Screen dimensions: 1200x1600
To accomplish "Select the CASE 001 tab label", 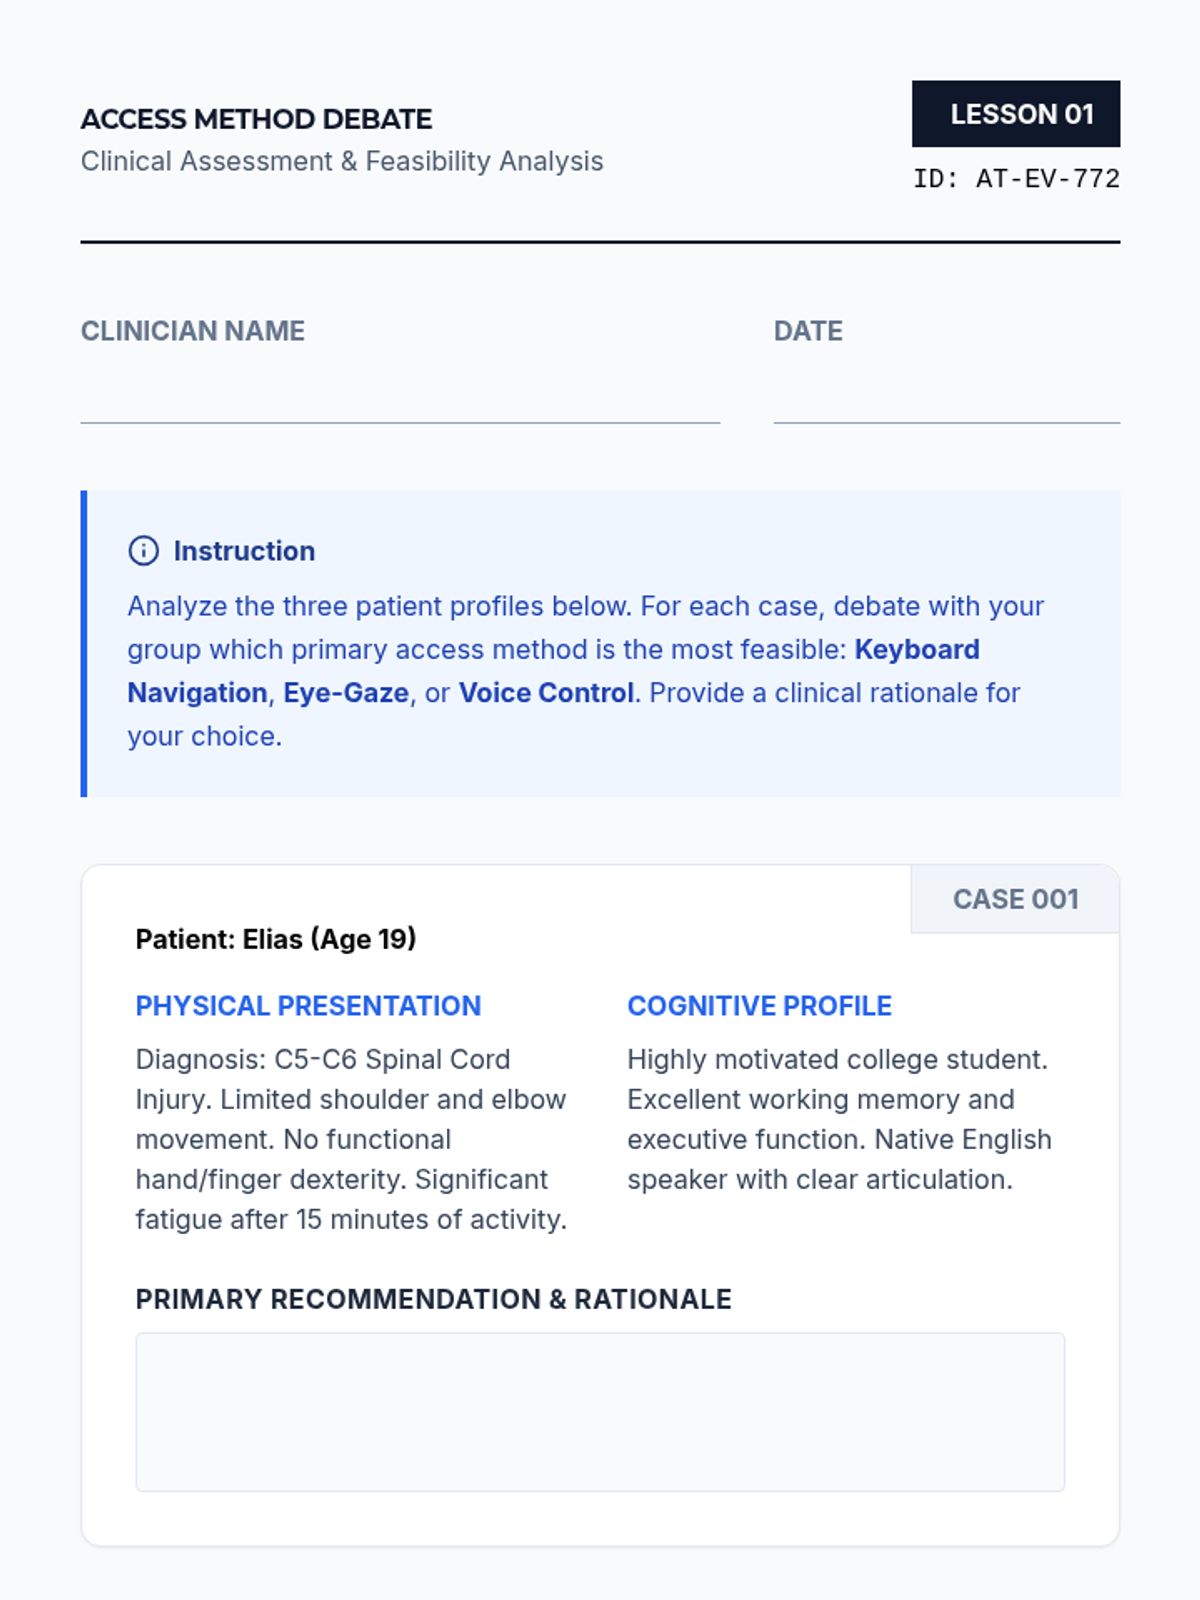I will (x=1015, y=899).
